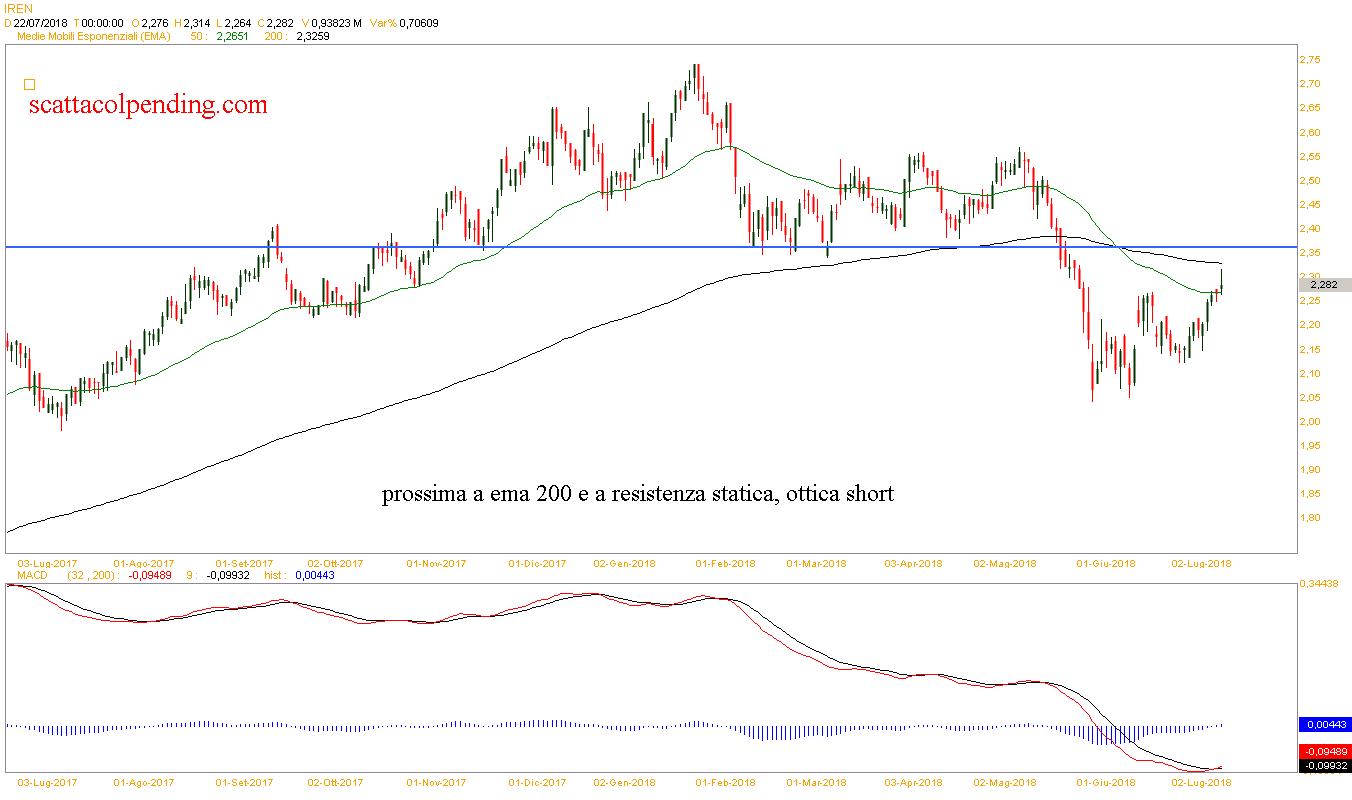
Task: Click the MACD indicator name label
Action: tap(31, 575)
